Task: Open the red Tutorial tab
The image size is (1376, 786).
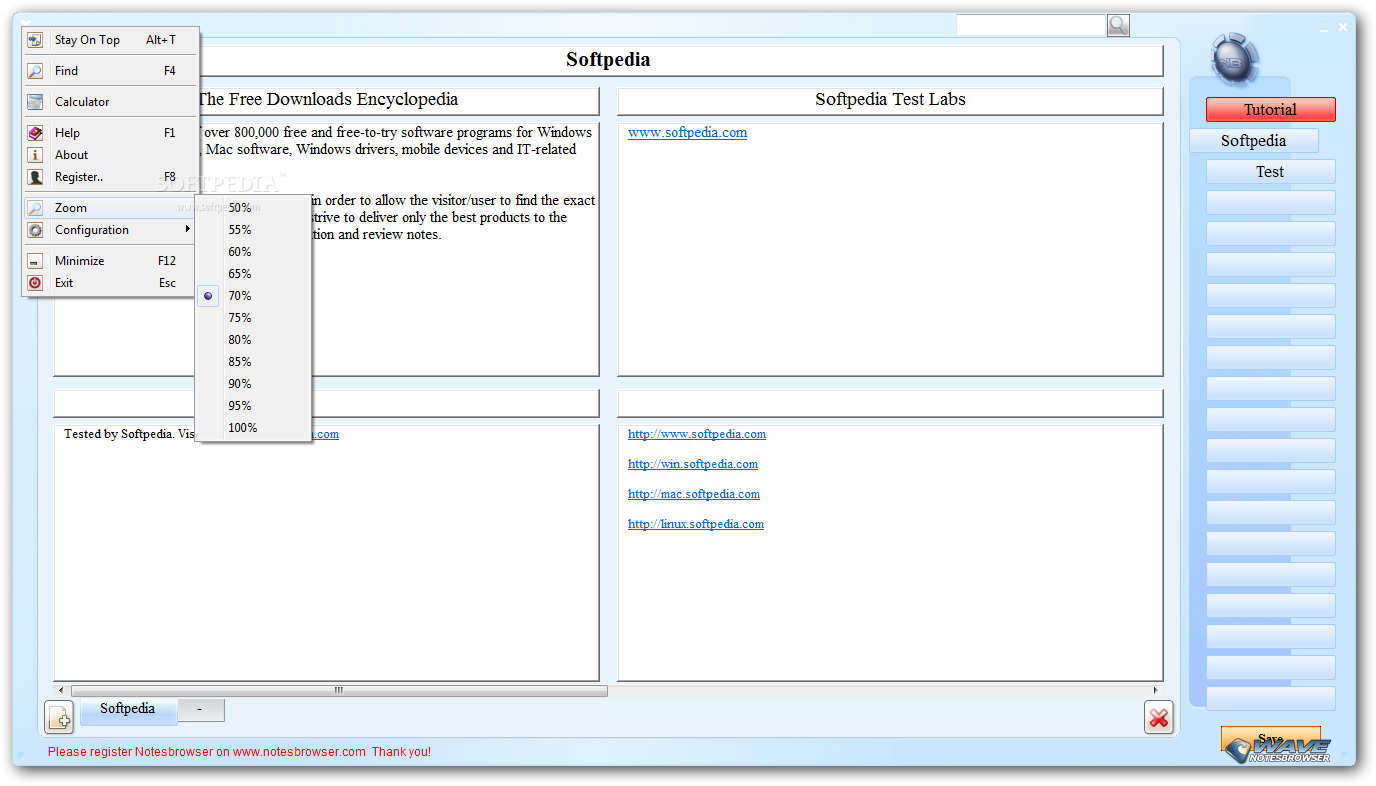Action: (x=1270, y=110)
